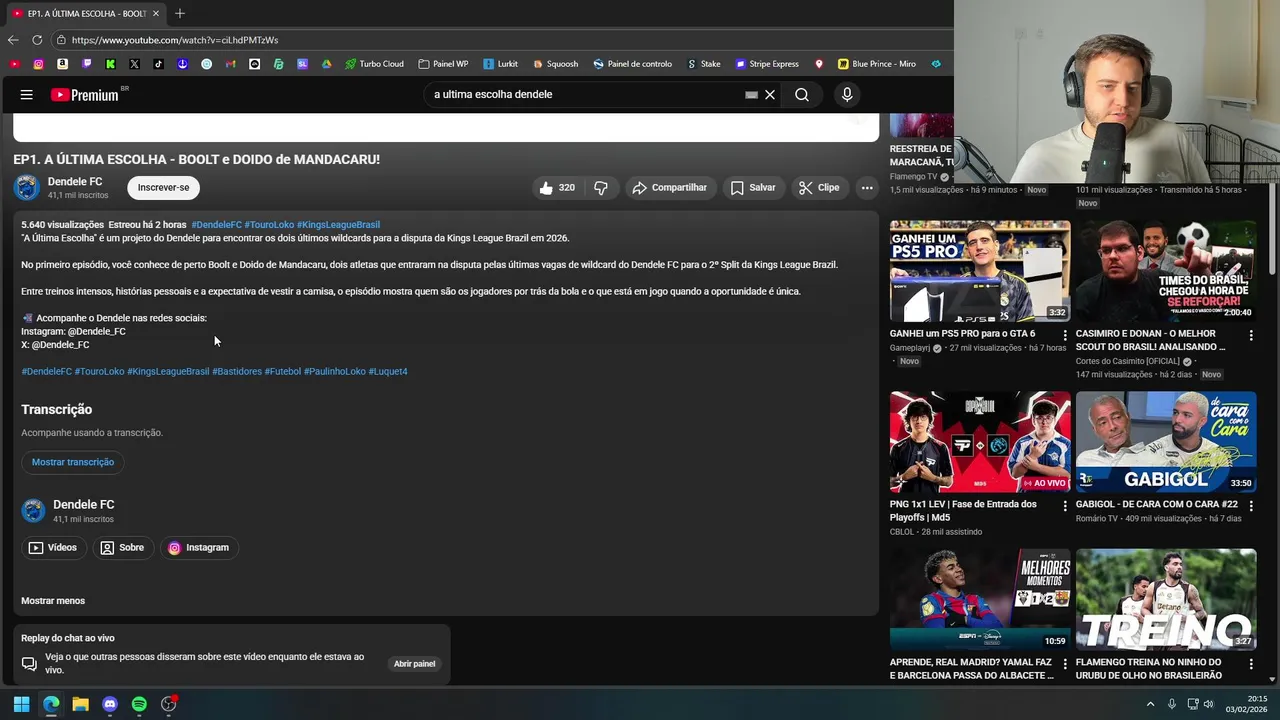1280x720 pixels.
Task: Open the YouTube hamburger guide menu
Action: coord(27,95)
